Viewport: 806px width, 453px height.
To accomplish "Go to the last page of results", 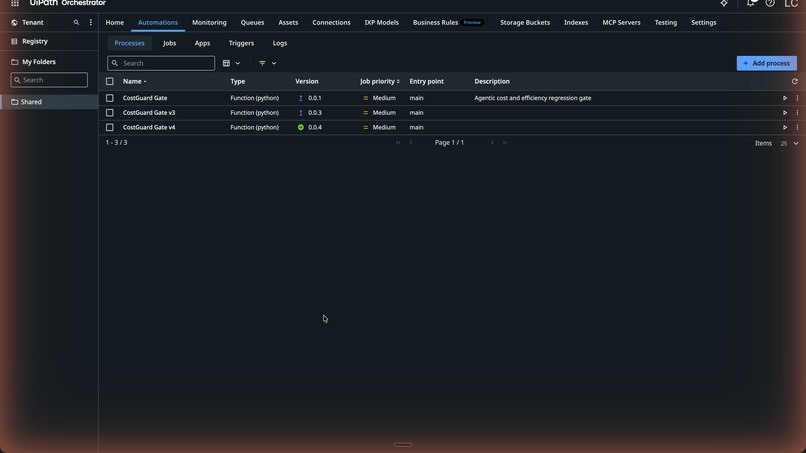I will point(505,142).
